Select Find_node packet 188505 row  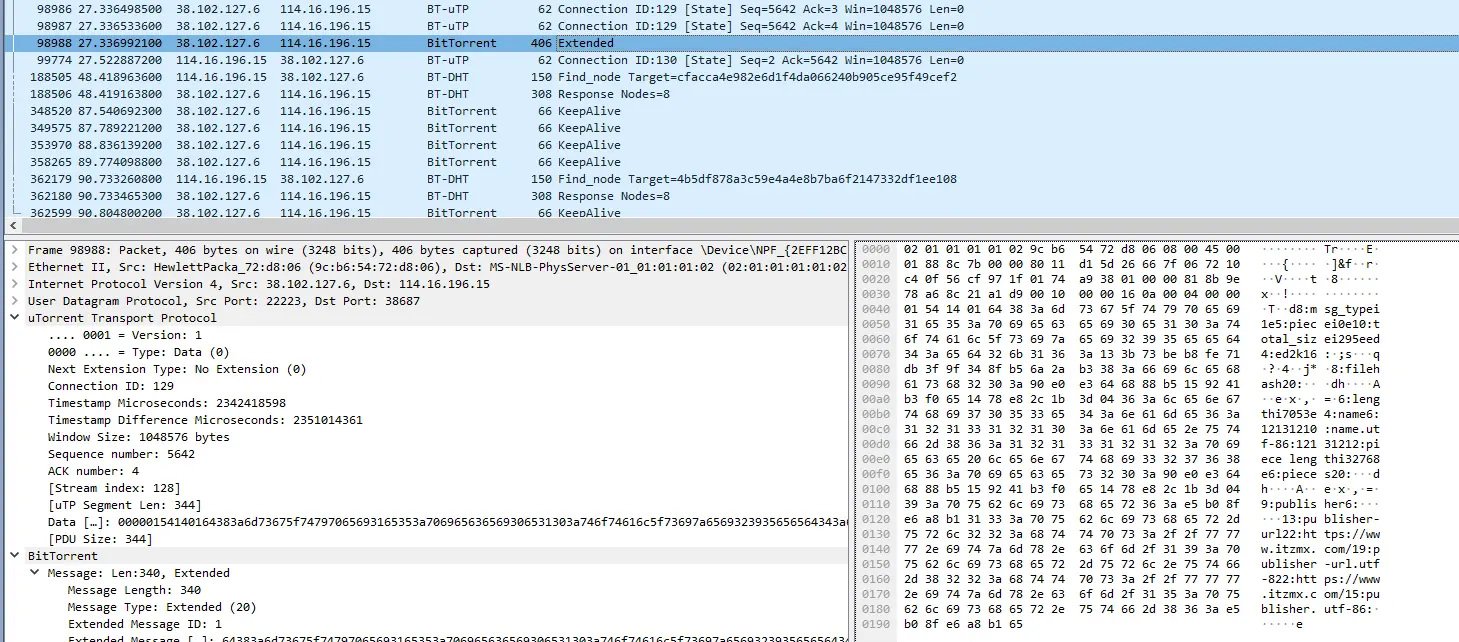pyautogui.click(x=729, y=77)
